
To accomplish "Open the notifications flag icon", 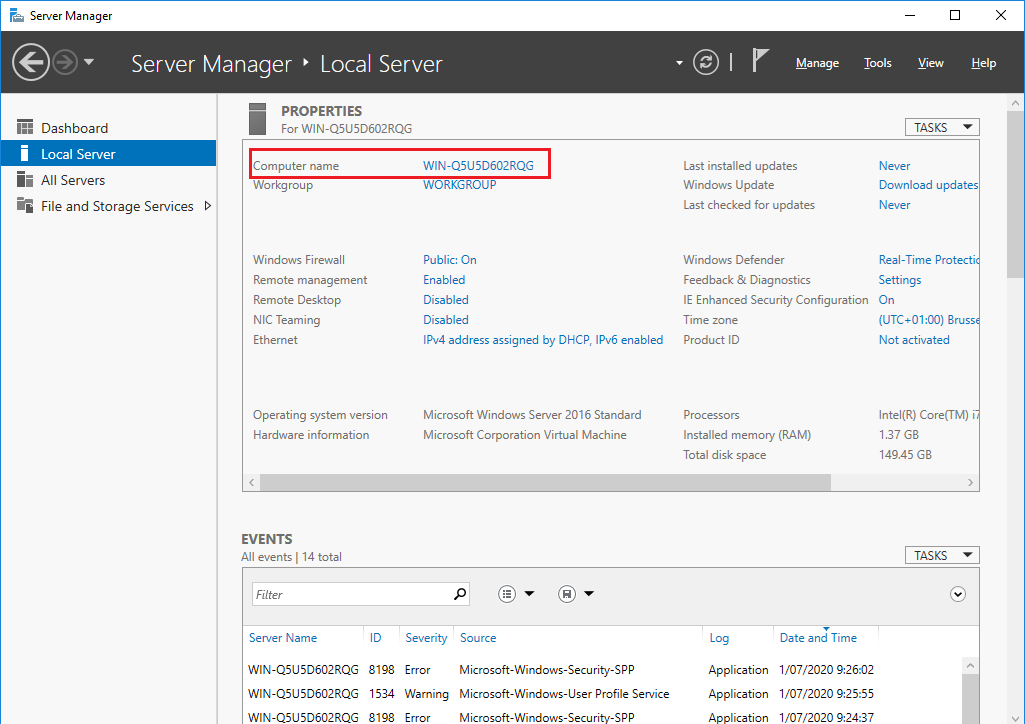I will point(759,61).
